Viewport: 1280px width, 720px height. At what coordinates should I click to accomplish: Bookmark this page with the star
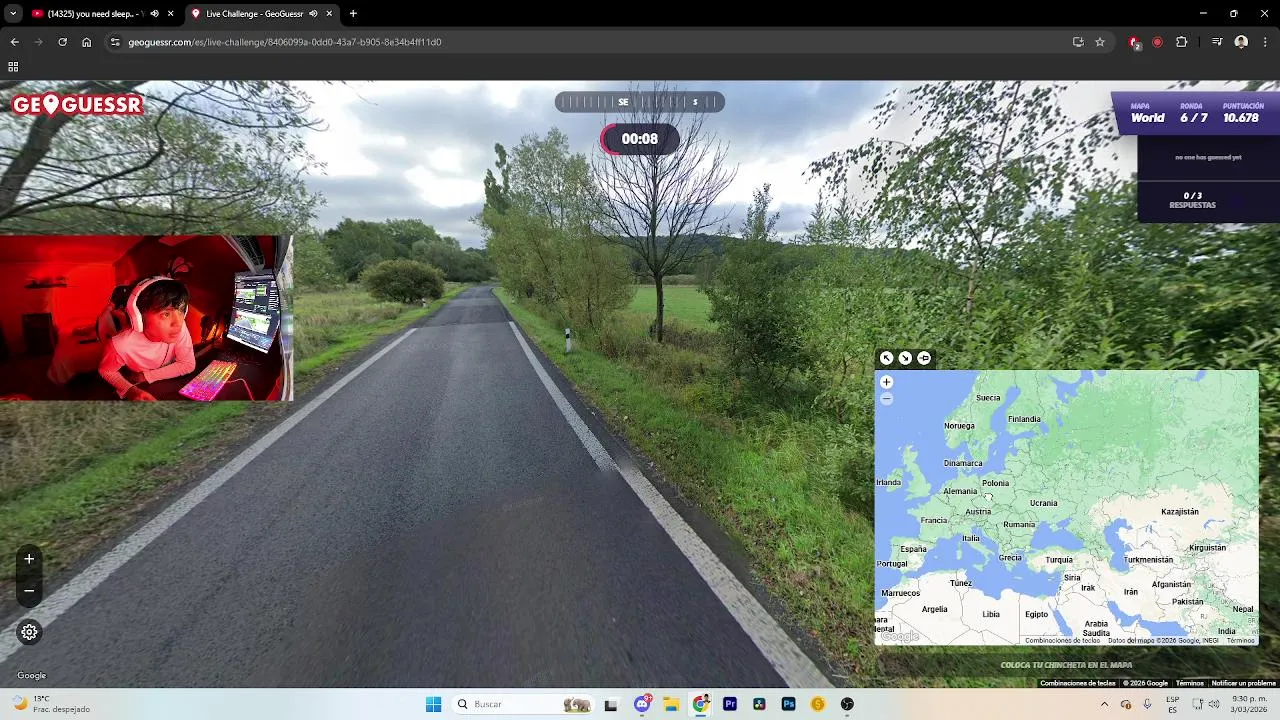tap(1100, 42)
